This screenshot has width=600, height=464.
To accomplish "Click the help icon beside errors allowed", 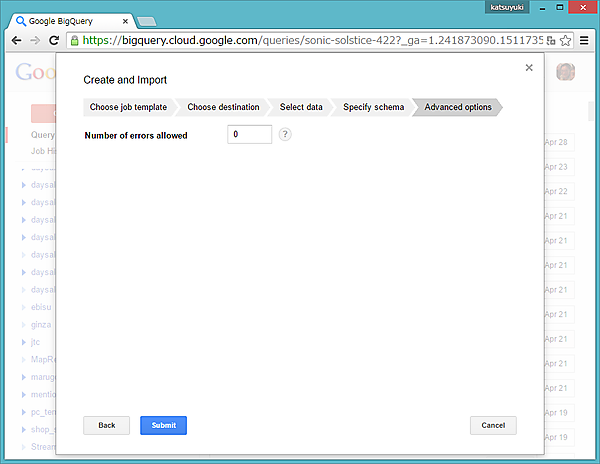I will (x=285, y=135).
